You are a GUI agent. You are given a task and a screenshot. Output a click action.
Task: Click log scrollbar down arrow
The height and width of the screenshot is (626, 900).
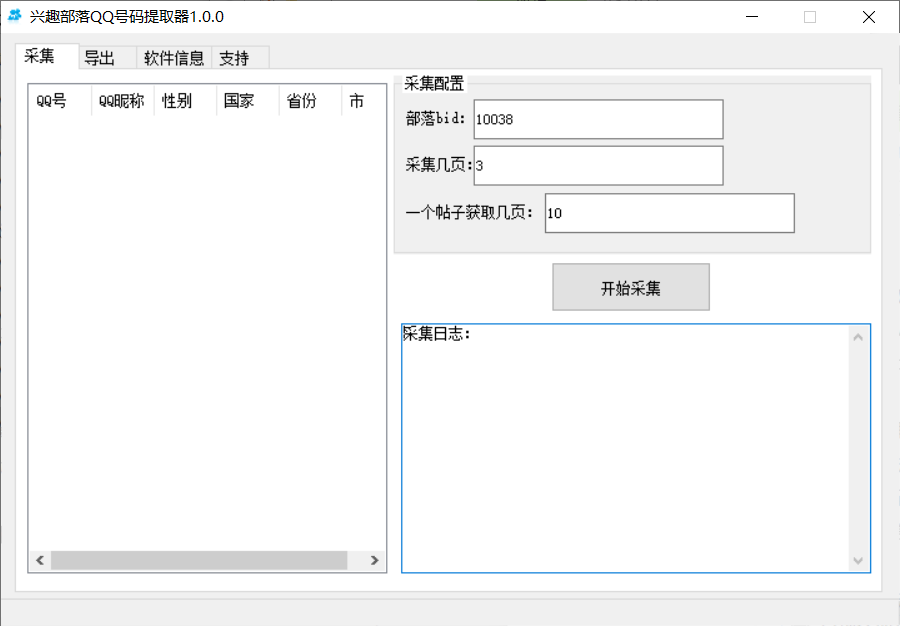click(858, 561)
